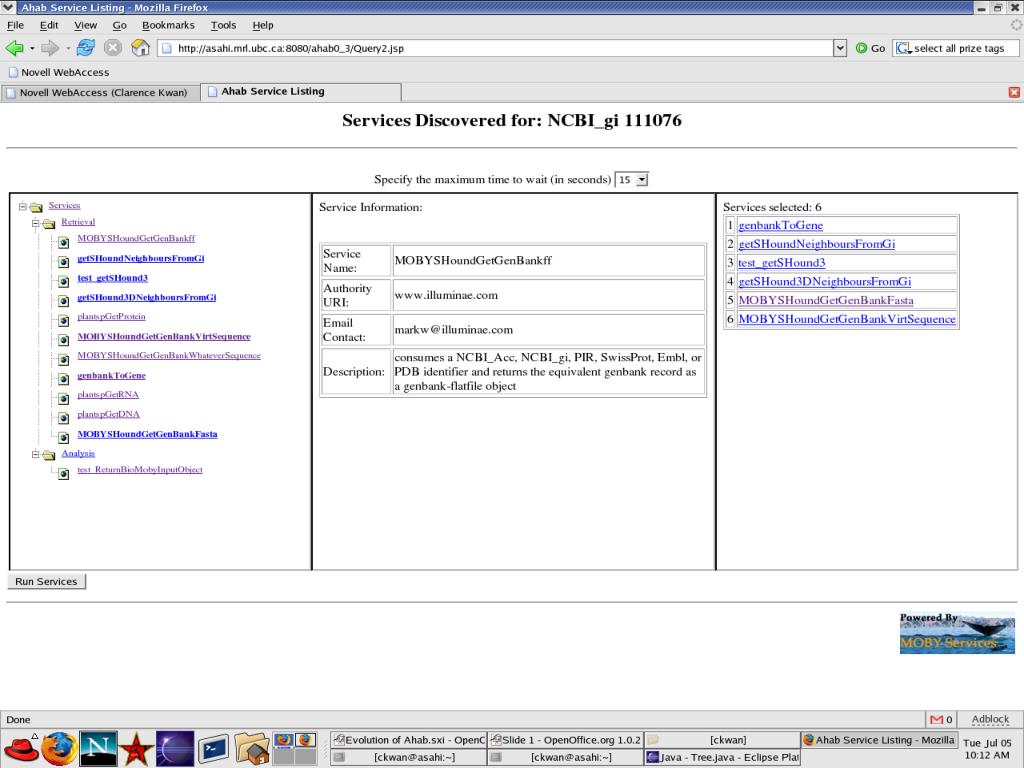Open the Tools menu
This screenshot has width=1024, height=768.
click(x=223, y=25)
